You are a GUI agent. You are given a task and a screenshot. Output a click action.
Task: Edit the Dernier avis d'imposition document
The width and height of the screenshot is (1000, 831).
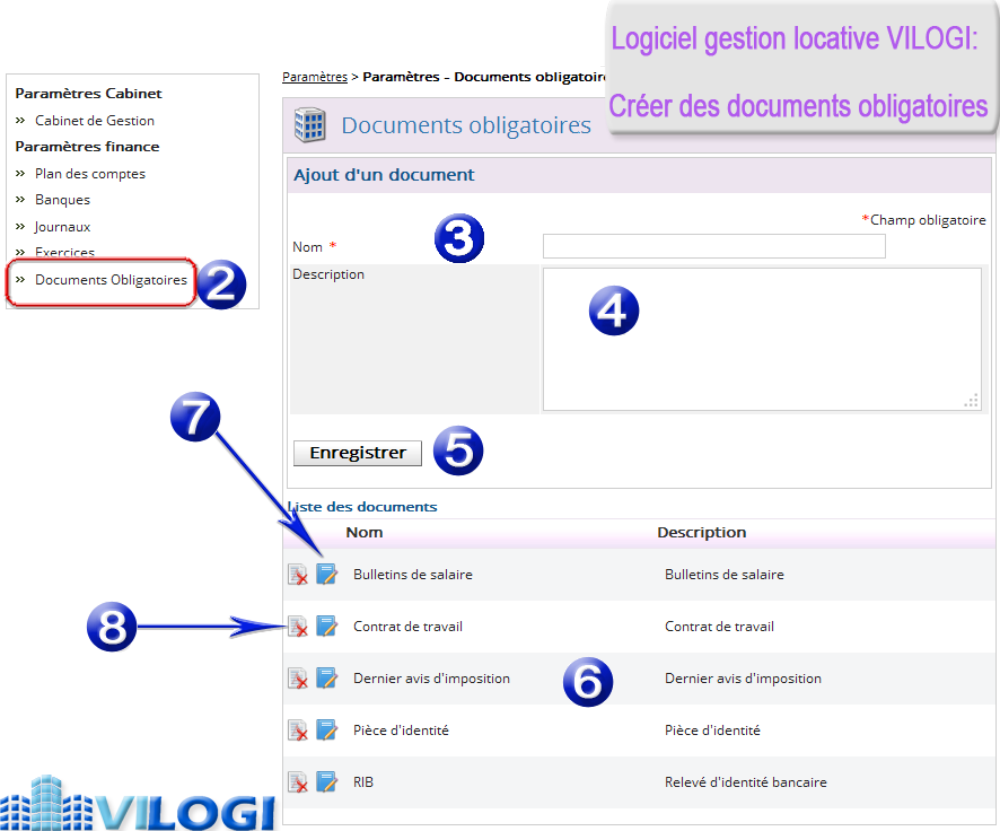(327, 678)
